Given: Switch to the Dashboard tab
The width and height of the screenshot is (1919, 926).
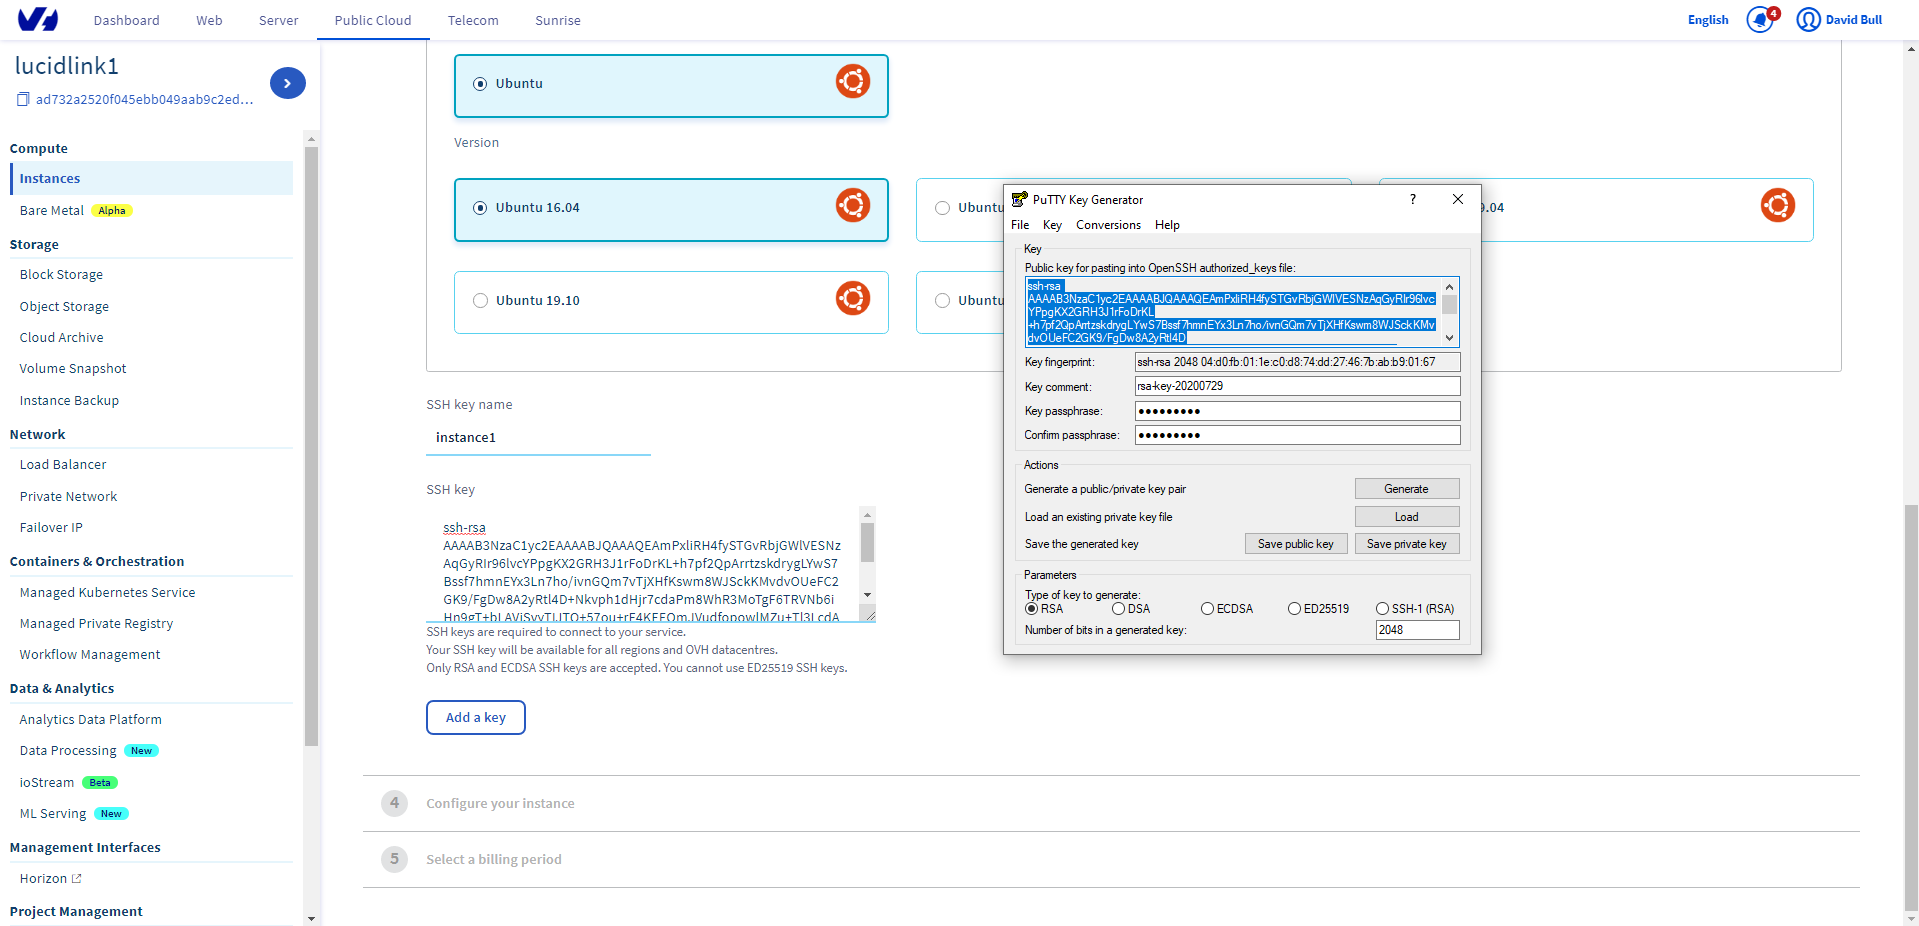Looking at the screenshot, I should [126, 20].
